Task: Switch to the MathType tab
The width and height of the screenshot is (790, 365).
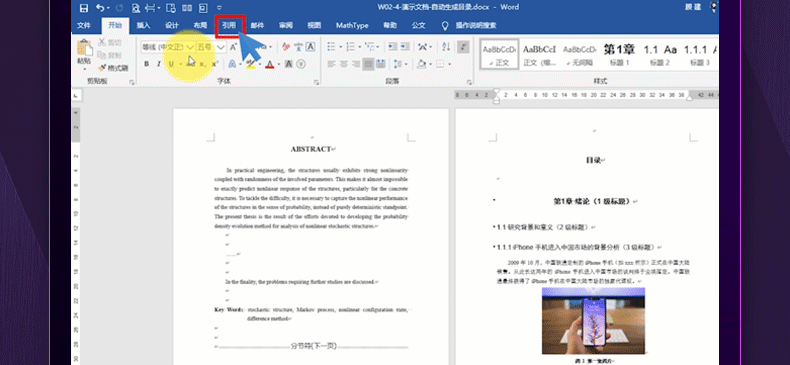Action: point(352,26)
